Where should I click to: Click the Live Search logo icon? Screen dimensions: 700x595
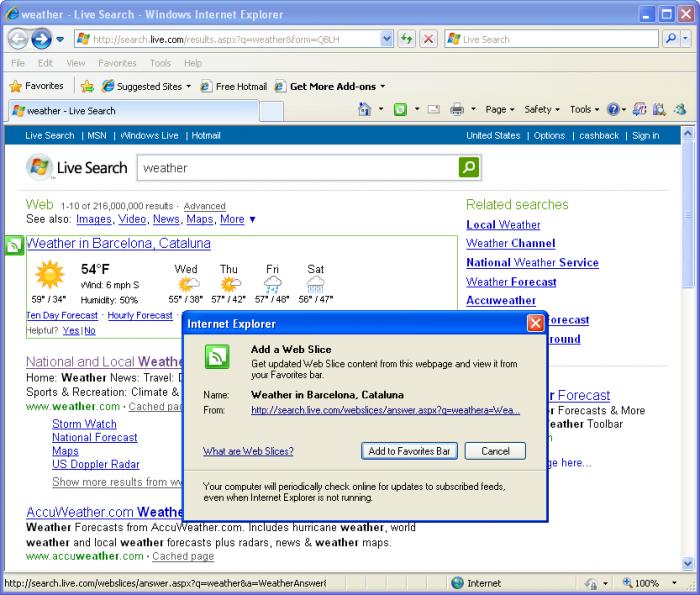[39, 167]
